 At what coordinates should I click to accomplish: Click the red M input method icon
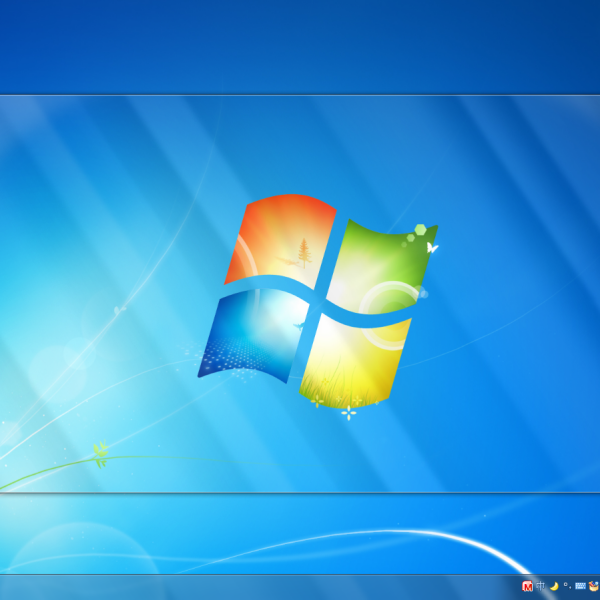click(527, 586)
